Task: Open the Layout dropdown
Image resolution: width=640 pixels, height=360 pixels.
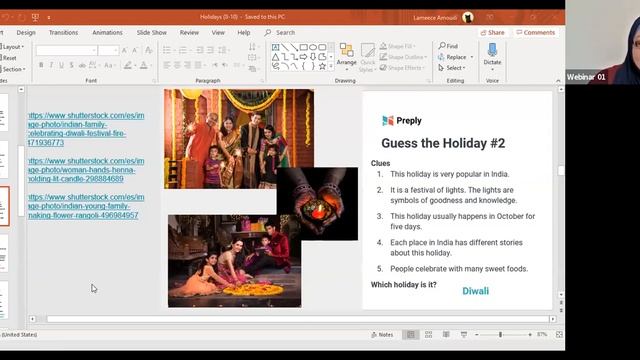Action: [x=12, y=47]
